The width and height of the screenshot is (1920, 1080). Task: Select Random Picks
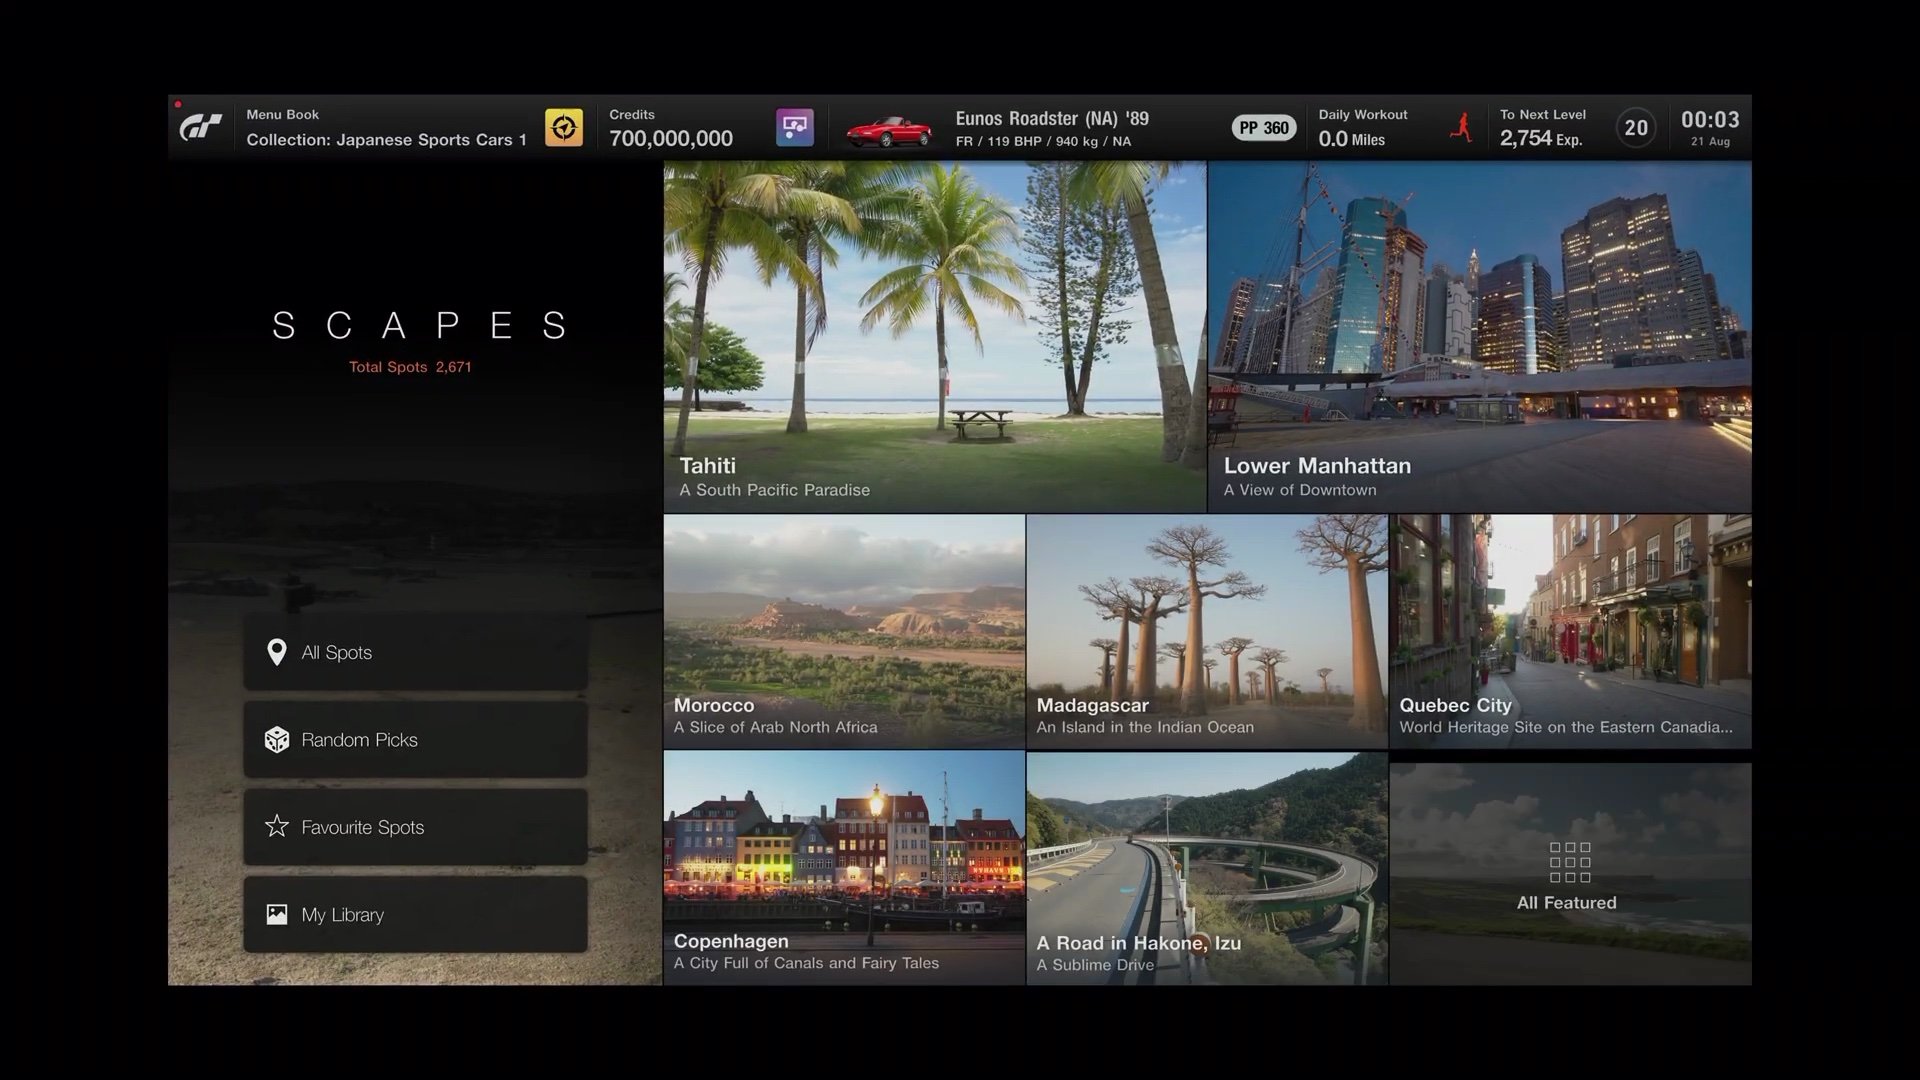415,740
